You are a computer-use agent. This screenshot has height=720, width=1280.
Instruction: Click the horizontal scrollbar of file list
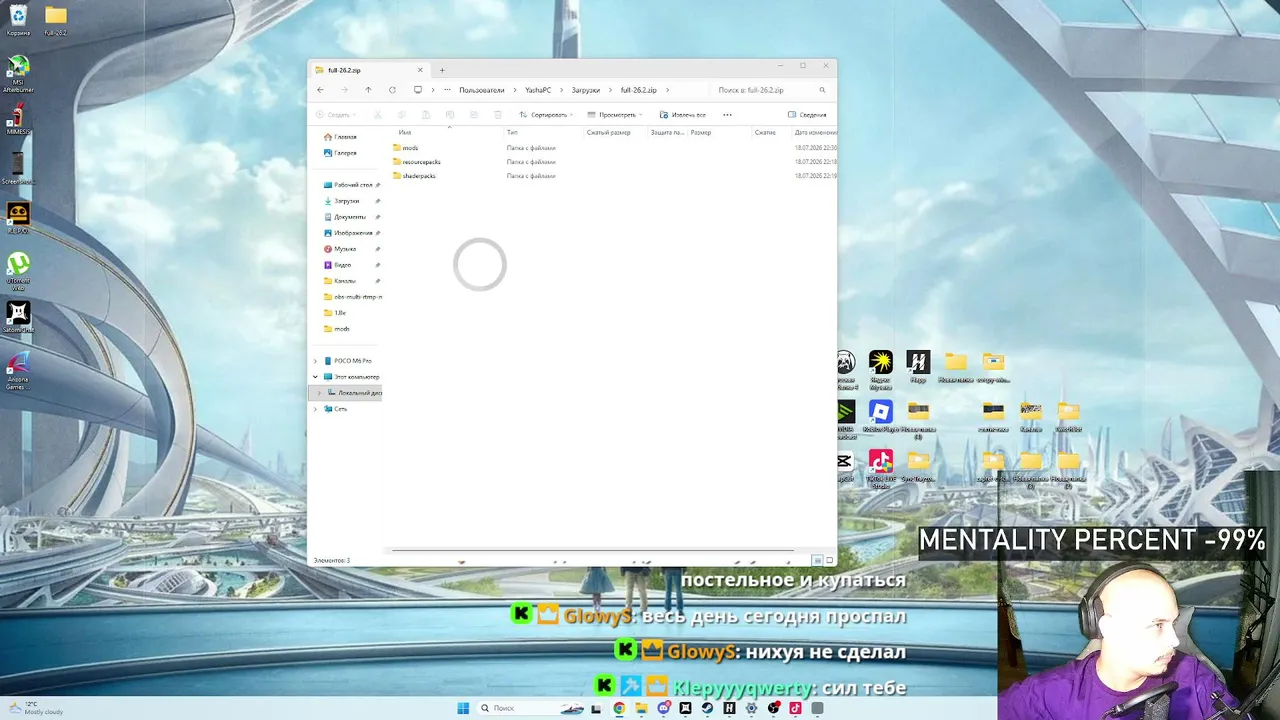tap(593, 550)
